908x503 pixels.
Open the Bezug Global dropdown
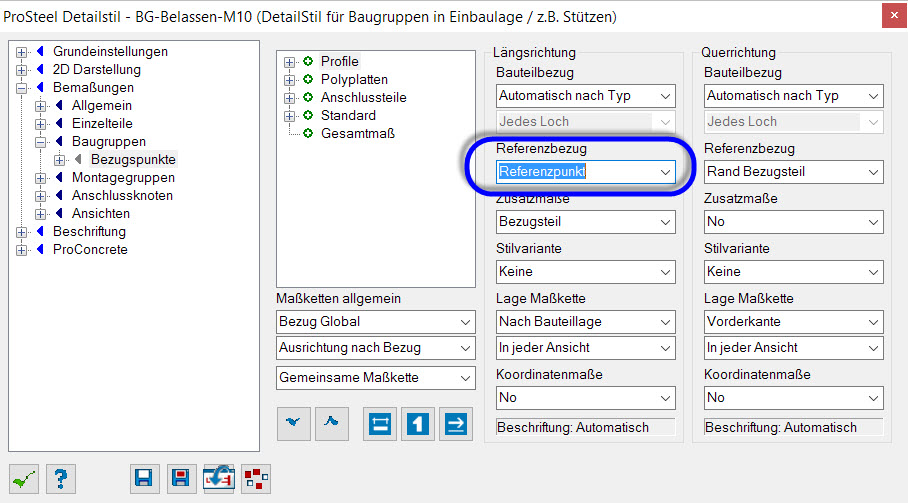coord(375,322)
